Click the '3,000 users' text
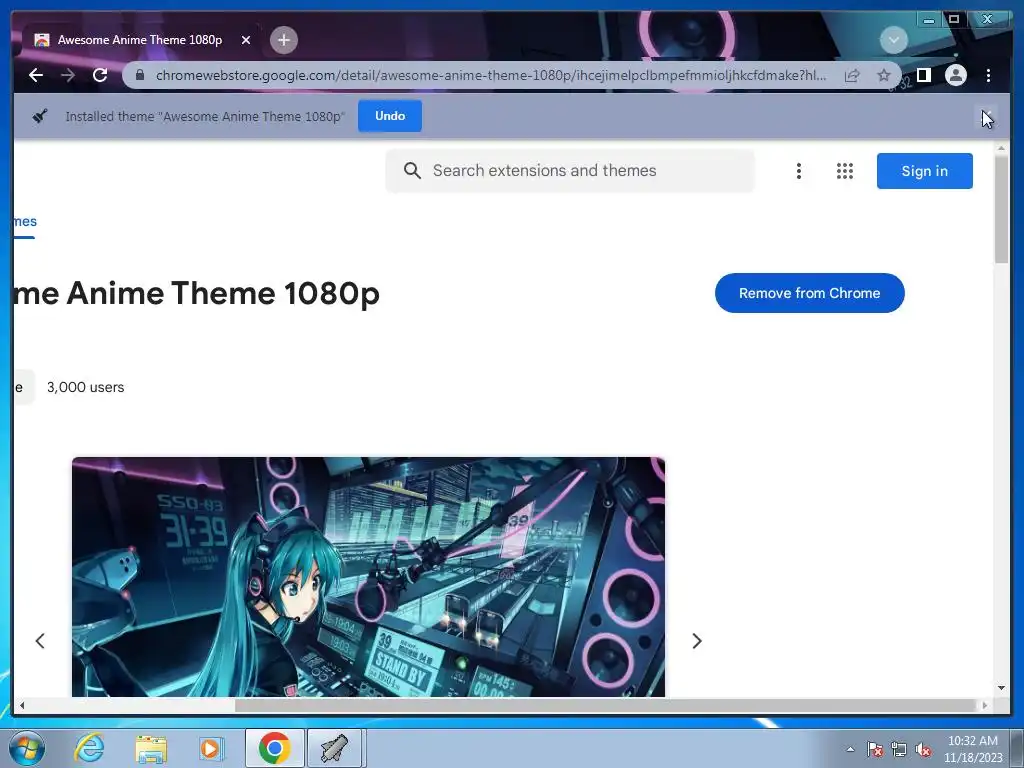Screen dimensions: 1024x768 86,387
